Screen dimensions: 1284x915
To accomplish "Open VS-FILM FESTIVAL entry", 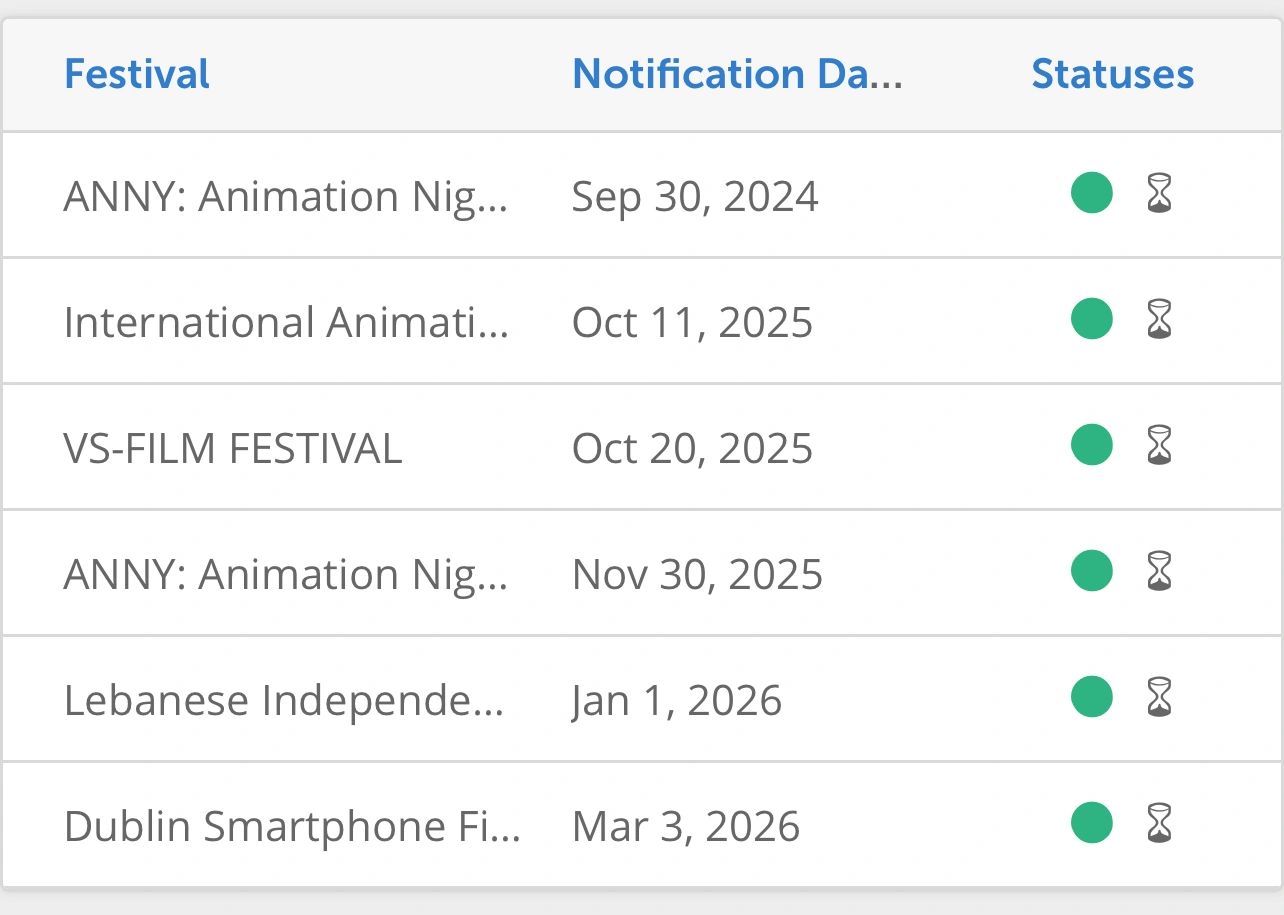I will [x=233, y=448].
